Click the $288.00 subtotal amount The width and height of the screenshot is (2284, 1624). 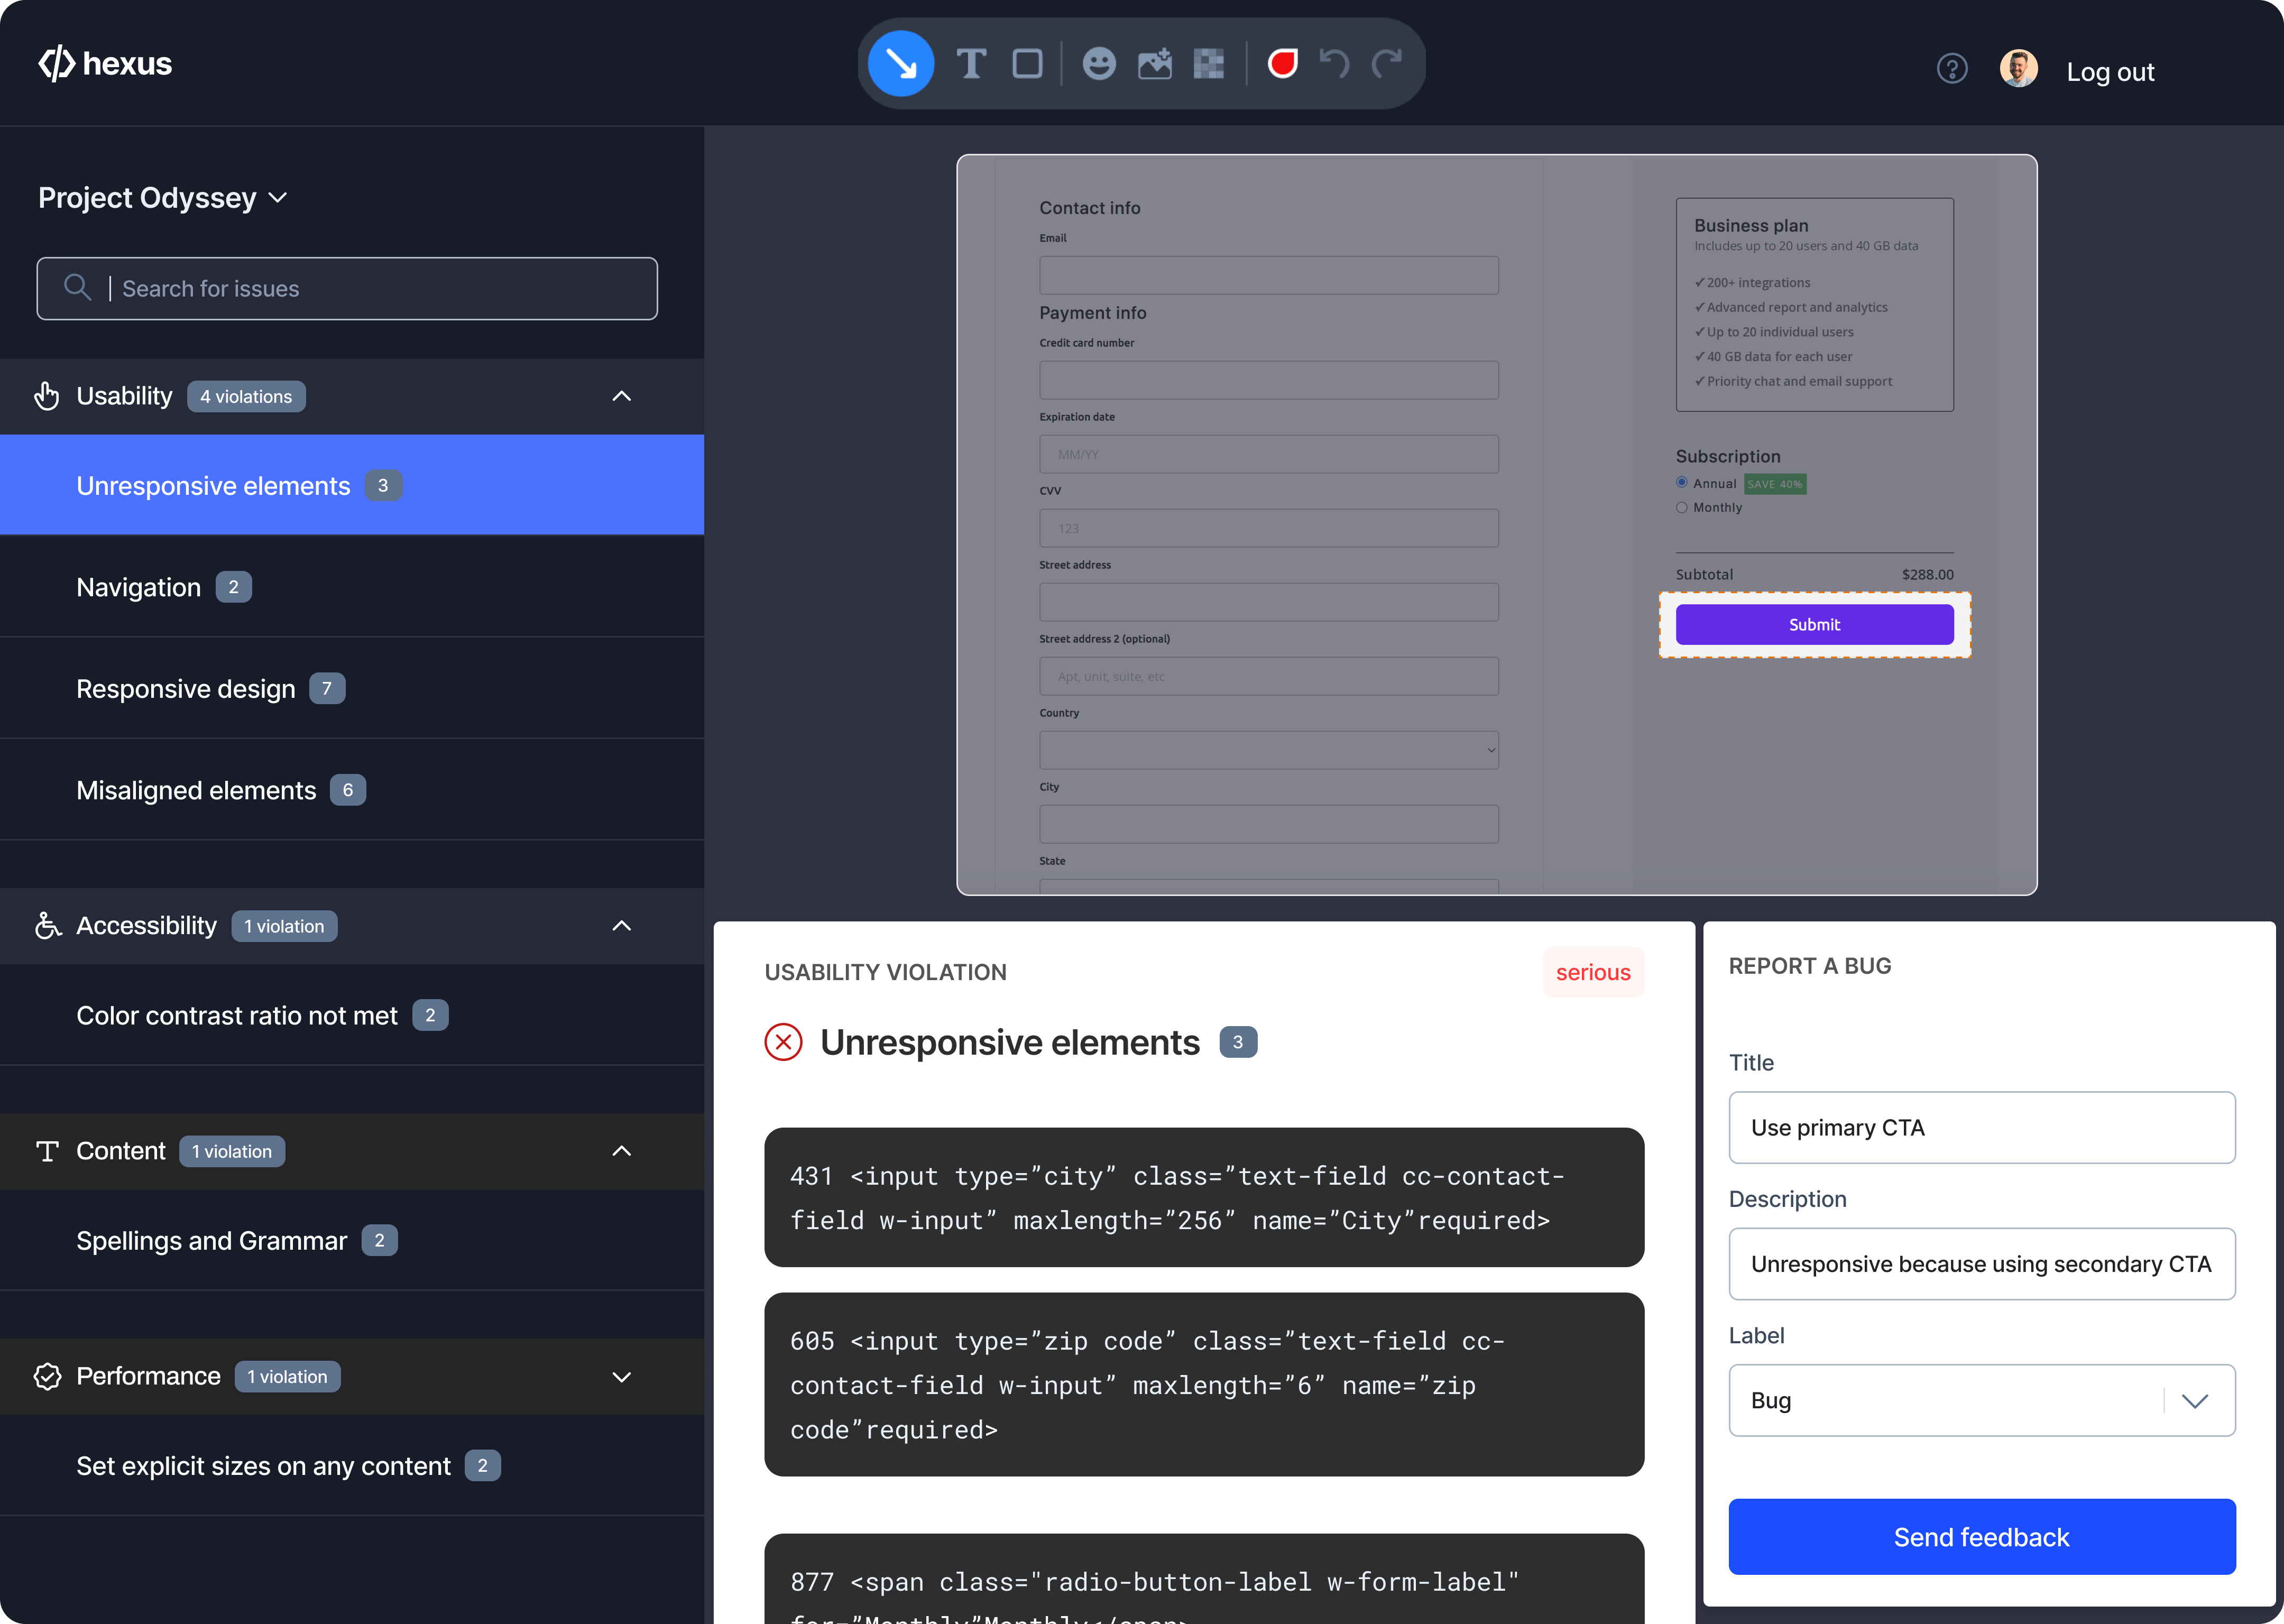pyautogui.click(x=1927, y=574)
